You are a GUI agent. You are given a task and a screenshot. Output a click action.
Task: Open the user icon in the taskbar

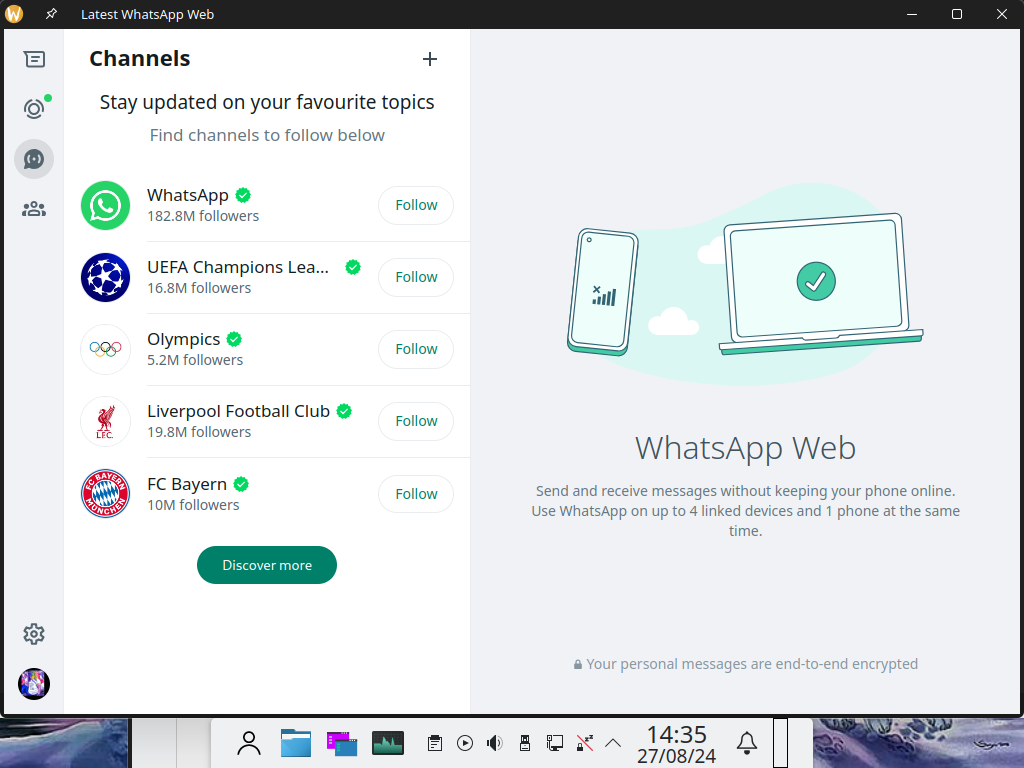tap(249, 743)
